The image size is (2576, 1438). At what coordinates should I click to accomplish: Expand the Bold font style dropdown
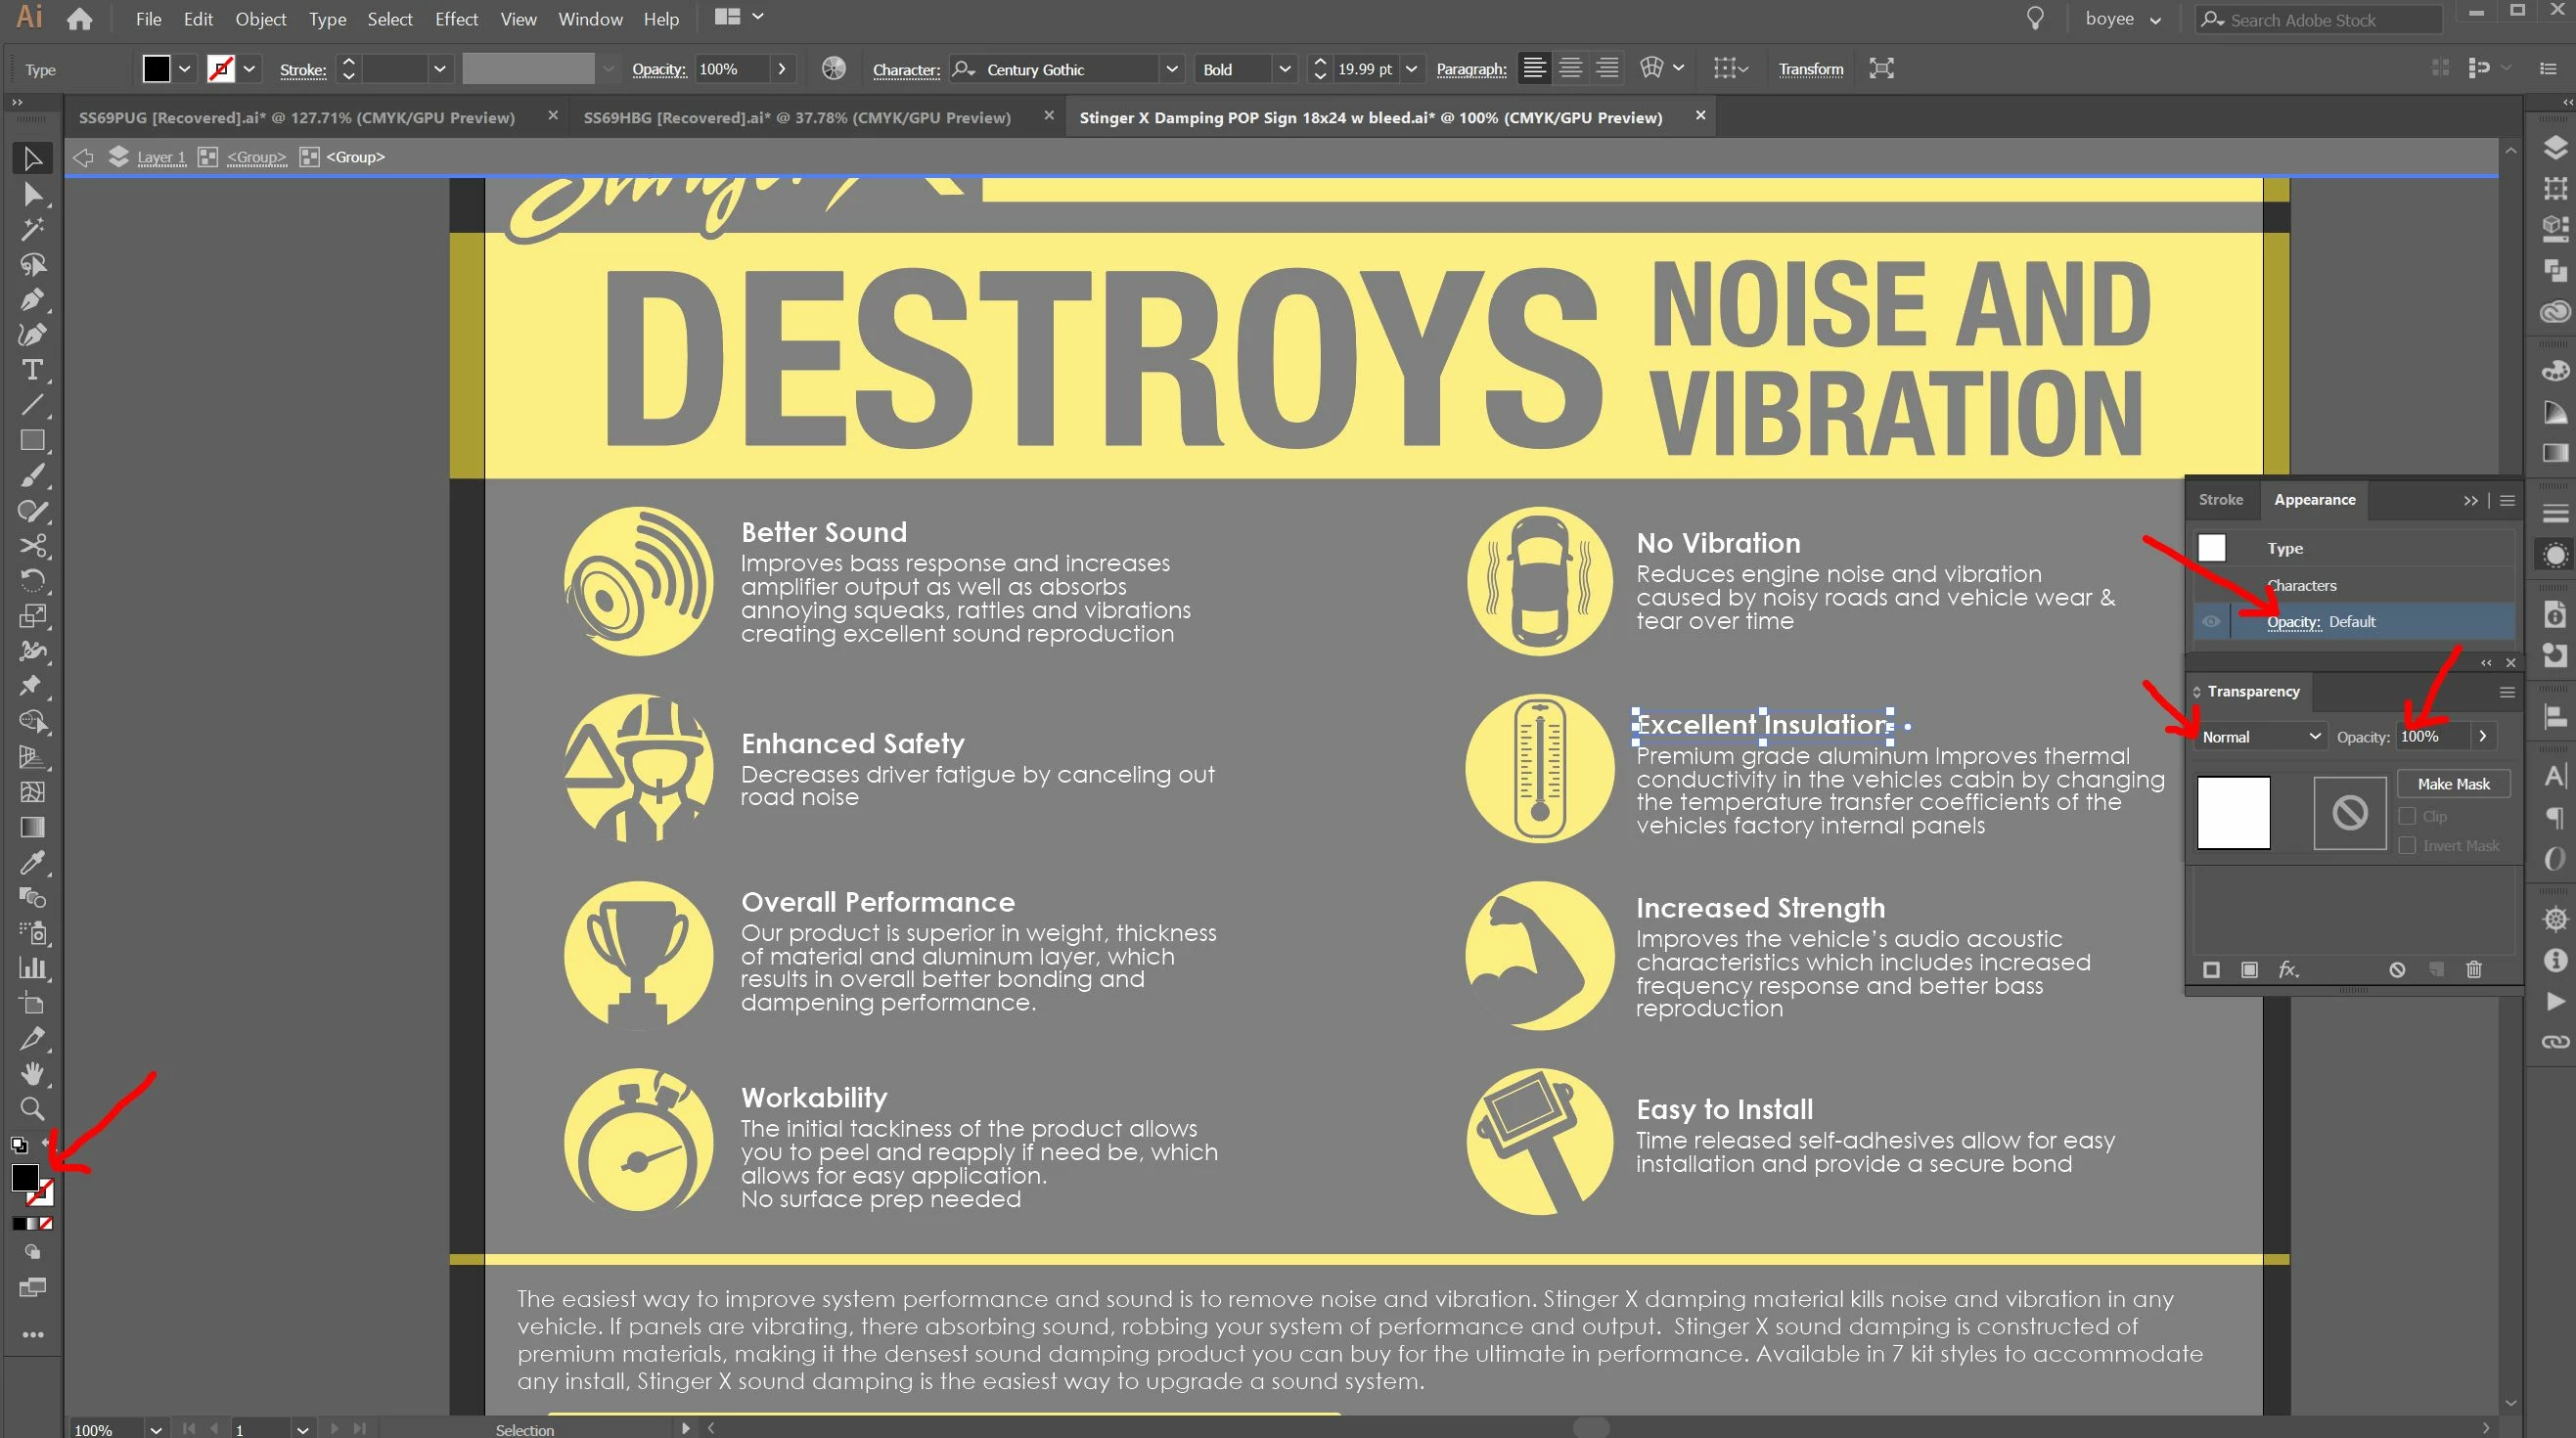coord(1284,69)
